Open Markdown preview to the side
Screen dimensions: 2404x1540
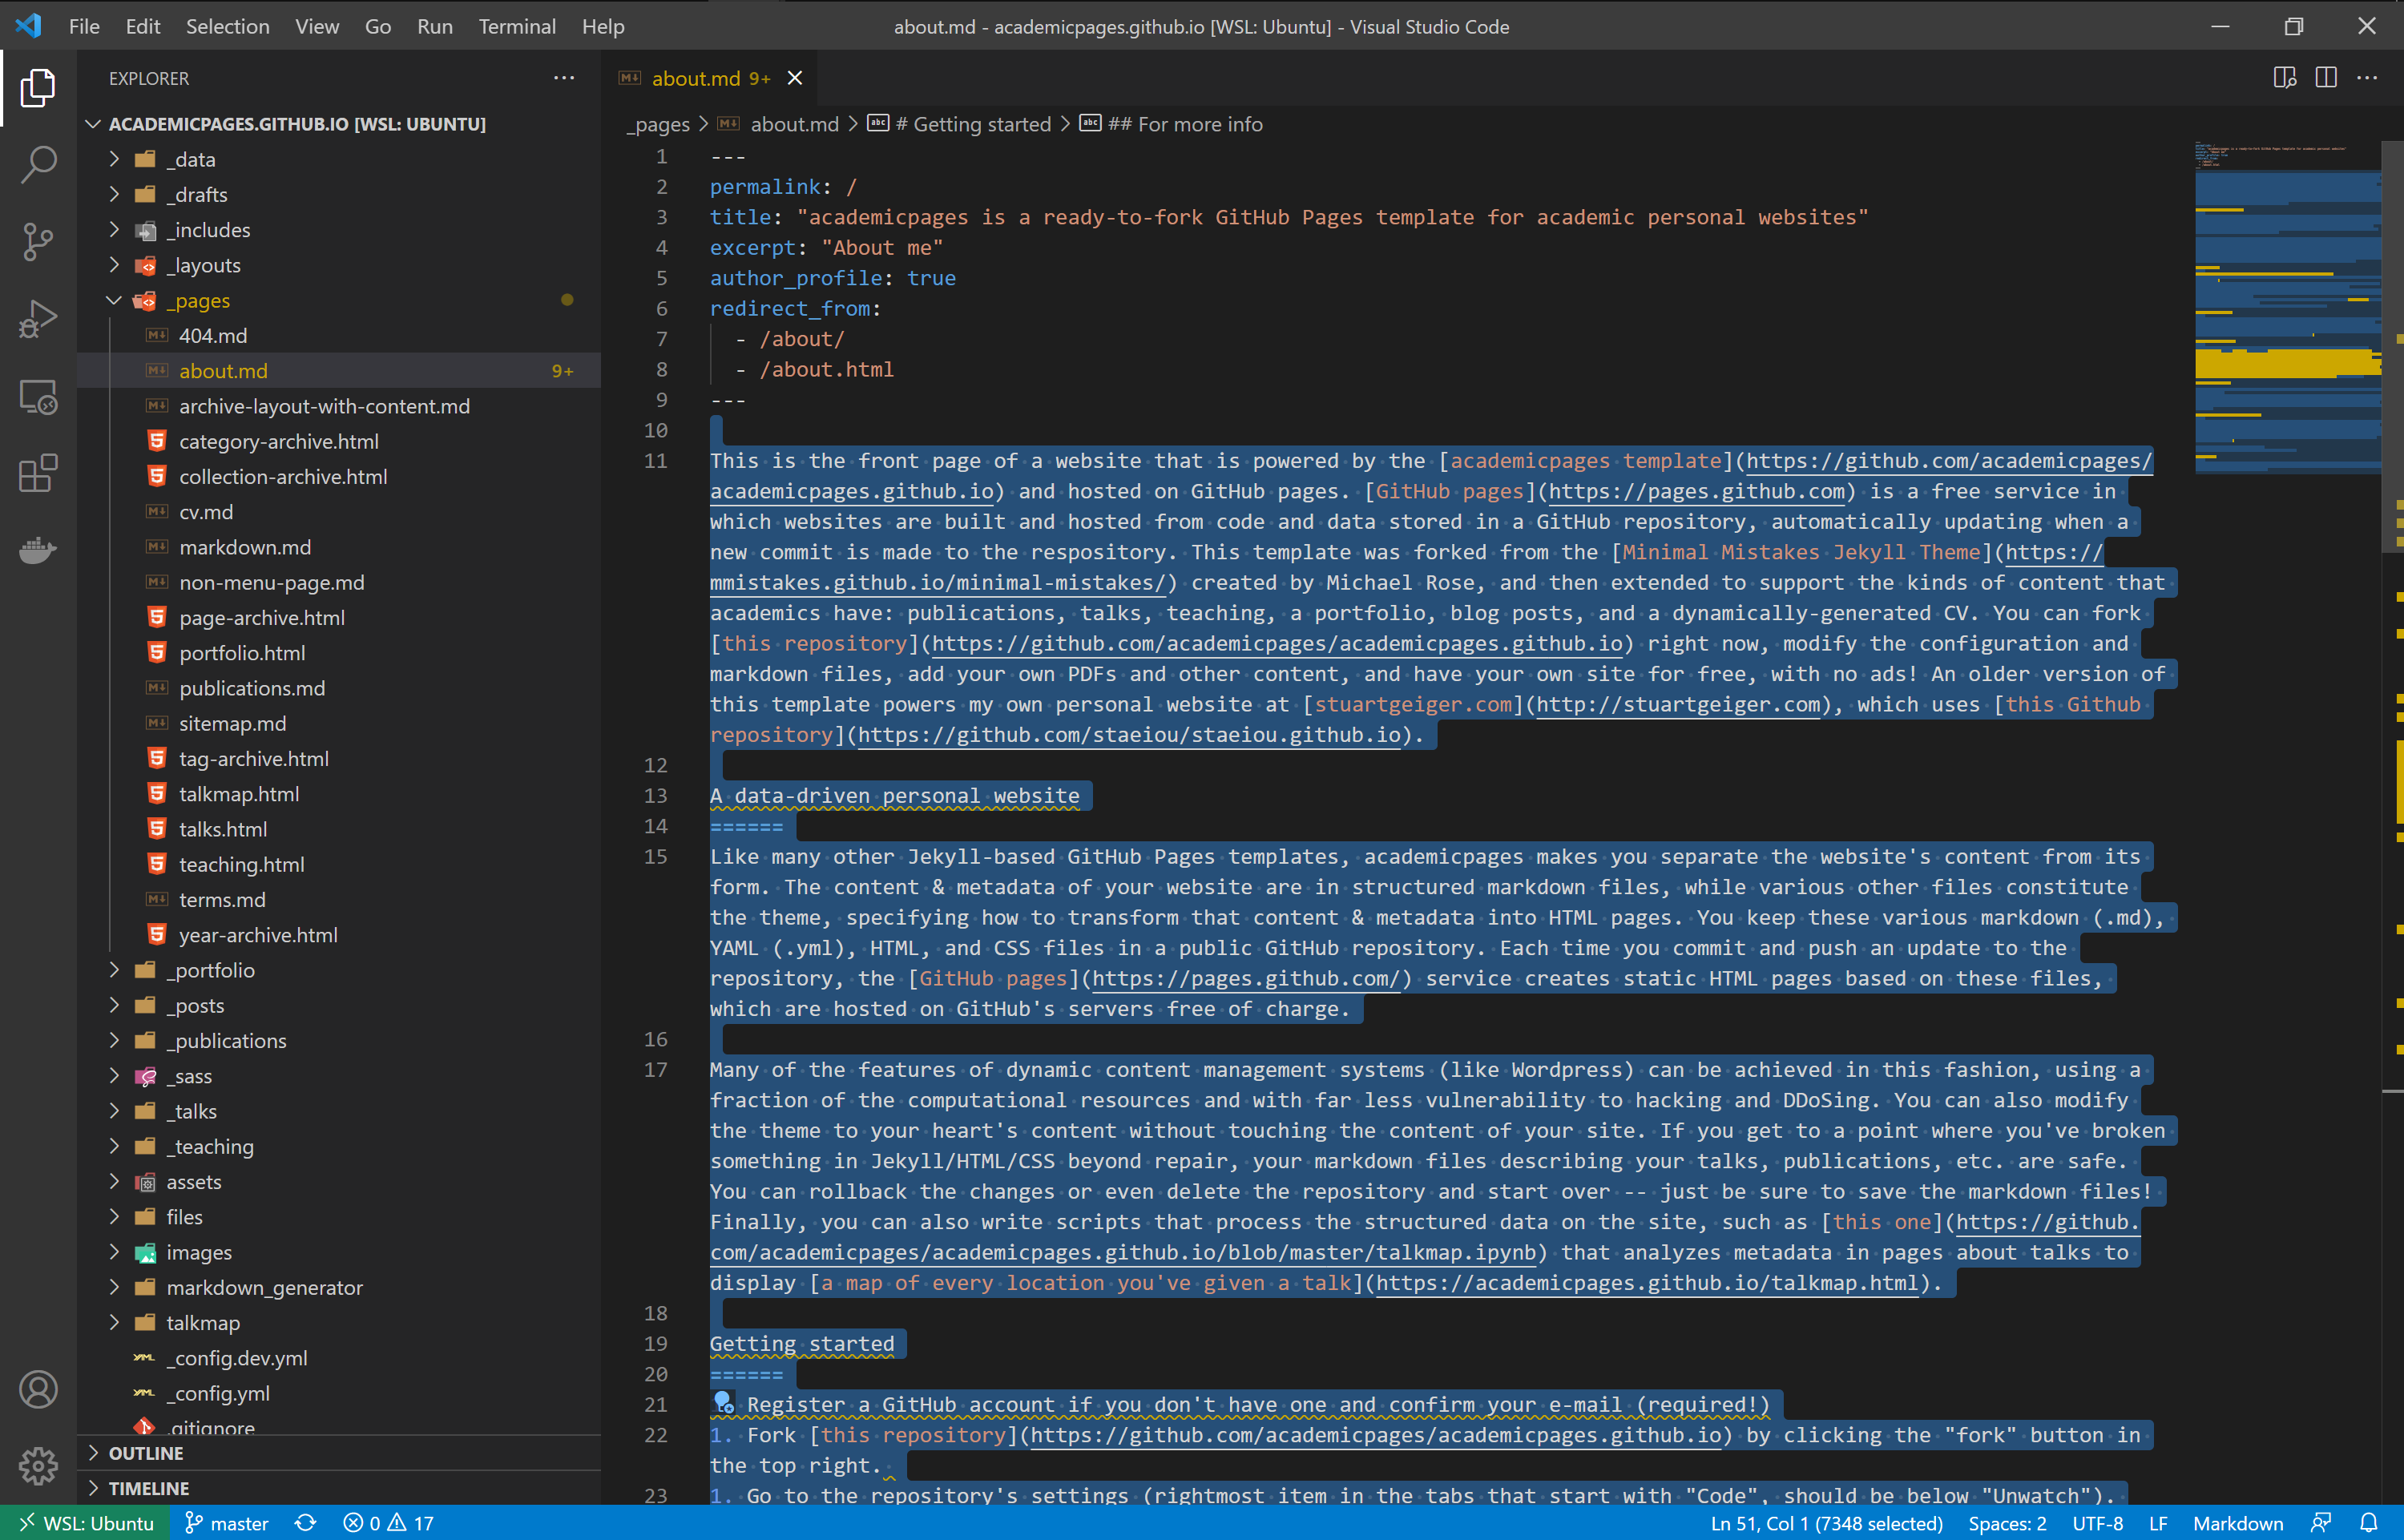pos(2284,78)
